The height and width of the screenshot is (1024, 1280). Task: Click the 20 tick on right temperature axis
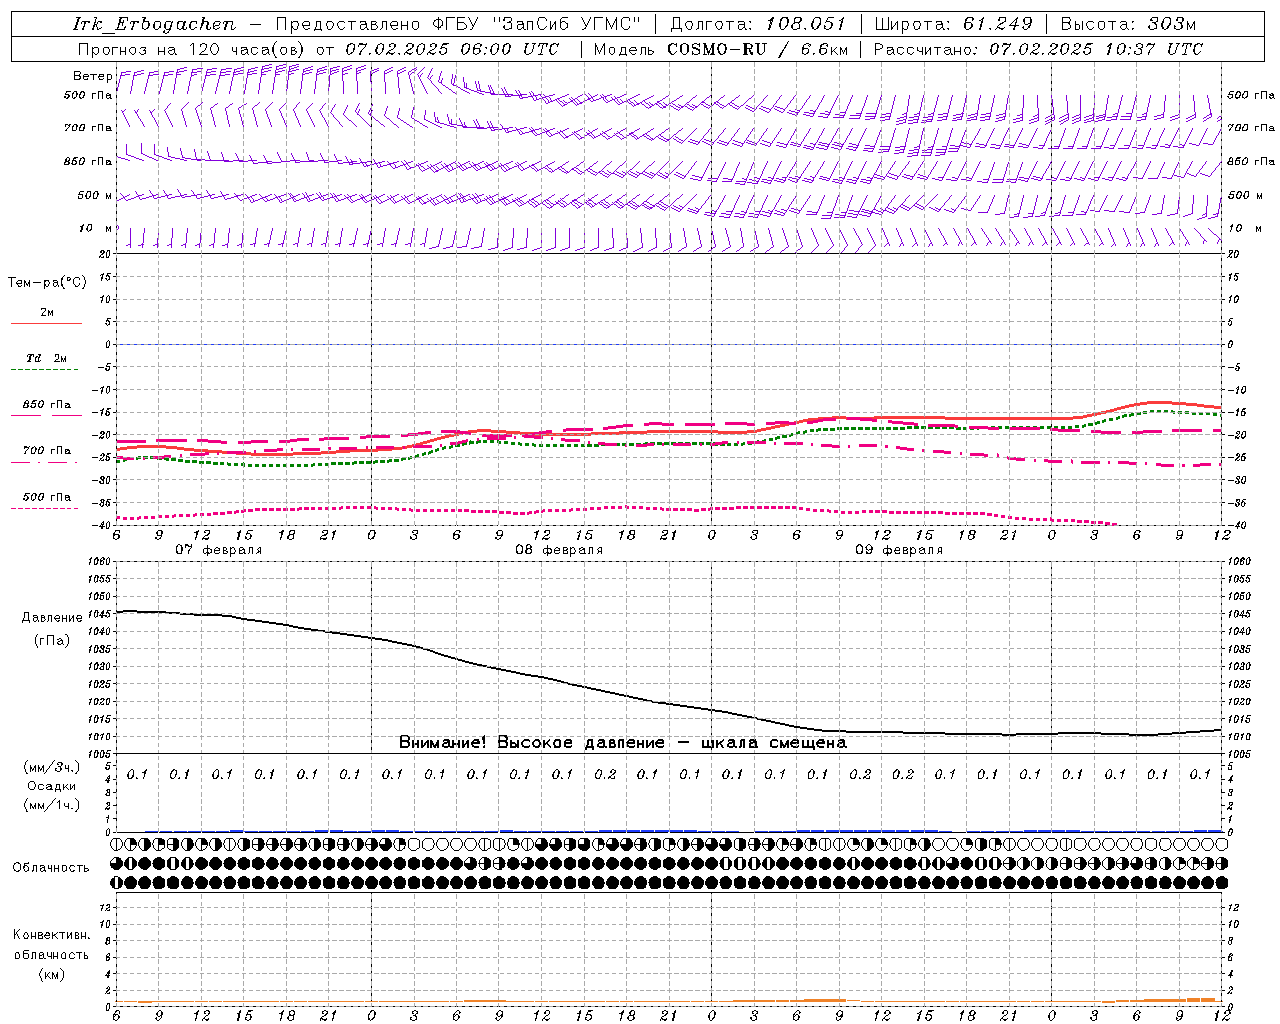click(1233, 254)
